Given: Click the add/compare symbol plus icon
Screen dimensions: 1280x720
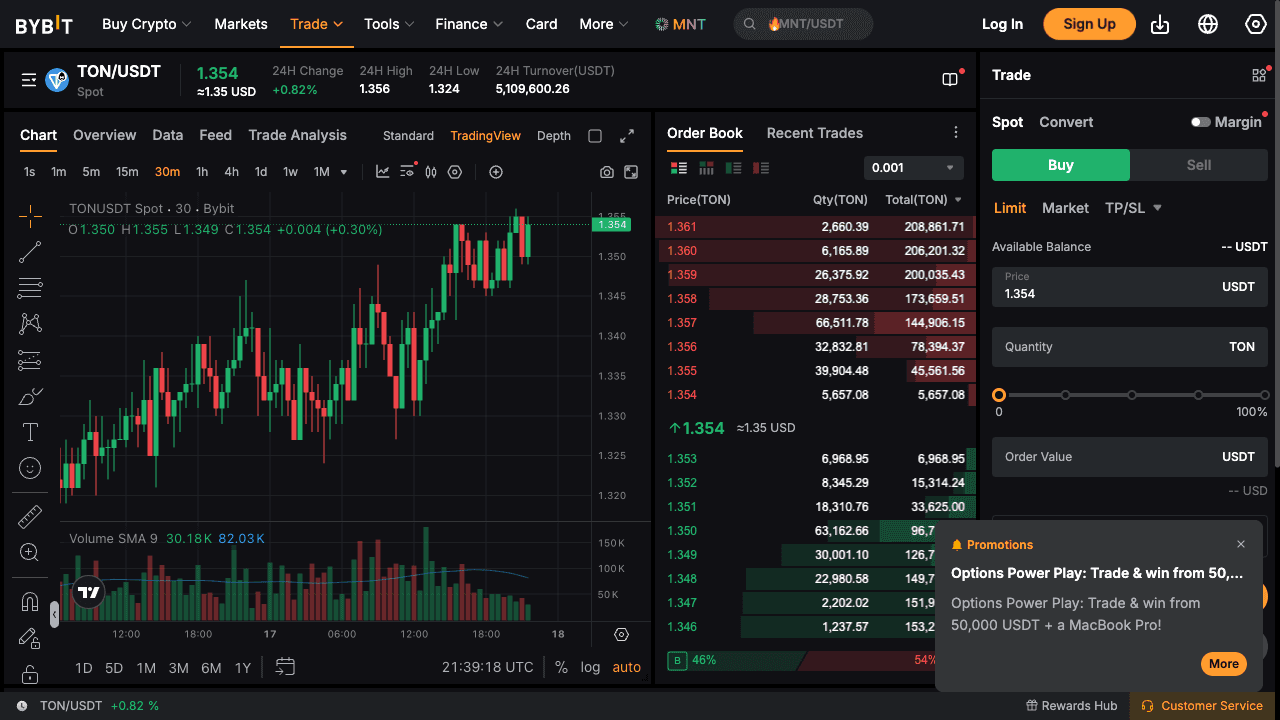Looking at the screenshot, I should pyautogui.click(x=496, y=172).
